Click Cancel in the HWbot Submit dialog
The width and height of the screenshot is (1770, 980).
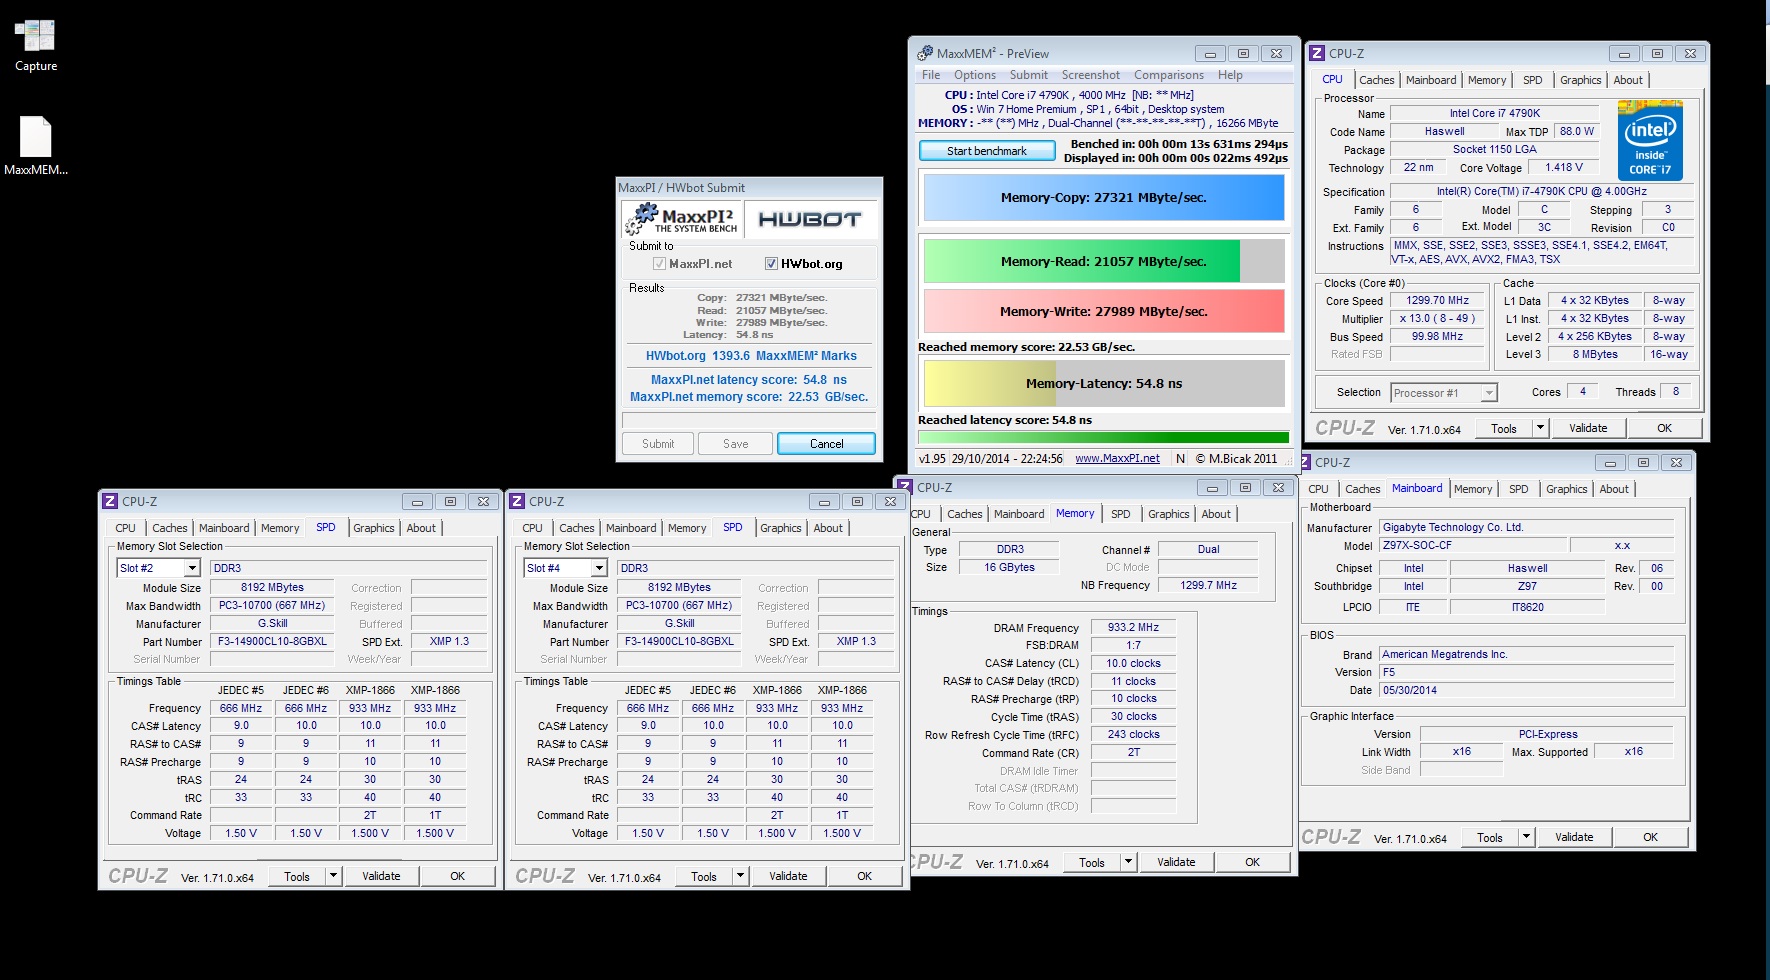pos(826,444)
